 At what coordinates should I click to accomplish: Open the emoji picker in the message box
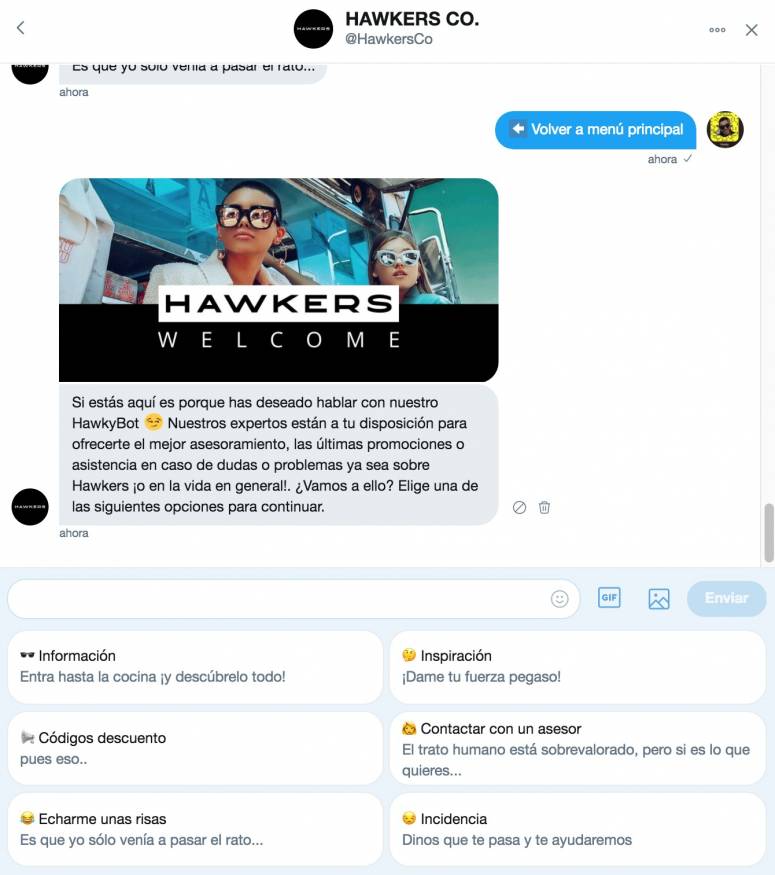(559, 599)
